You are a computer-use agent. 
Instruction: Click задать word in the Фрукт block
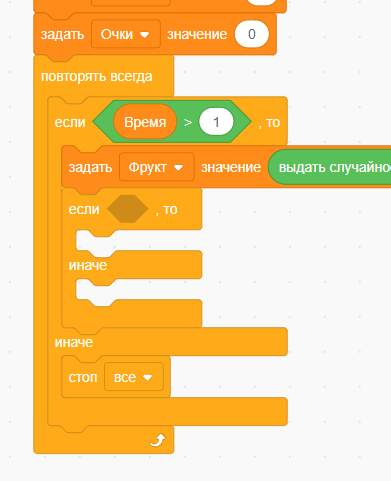click(90, 167)
